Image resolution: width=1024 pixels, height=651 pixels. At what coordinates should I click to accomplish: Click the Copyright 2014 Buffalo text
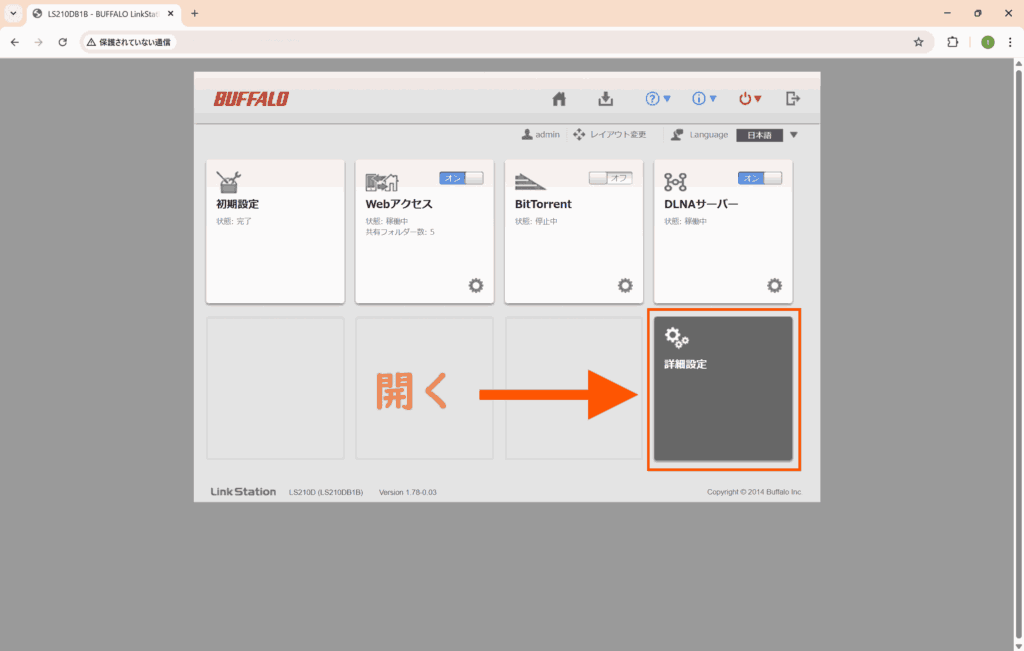(754, 492)
